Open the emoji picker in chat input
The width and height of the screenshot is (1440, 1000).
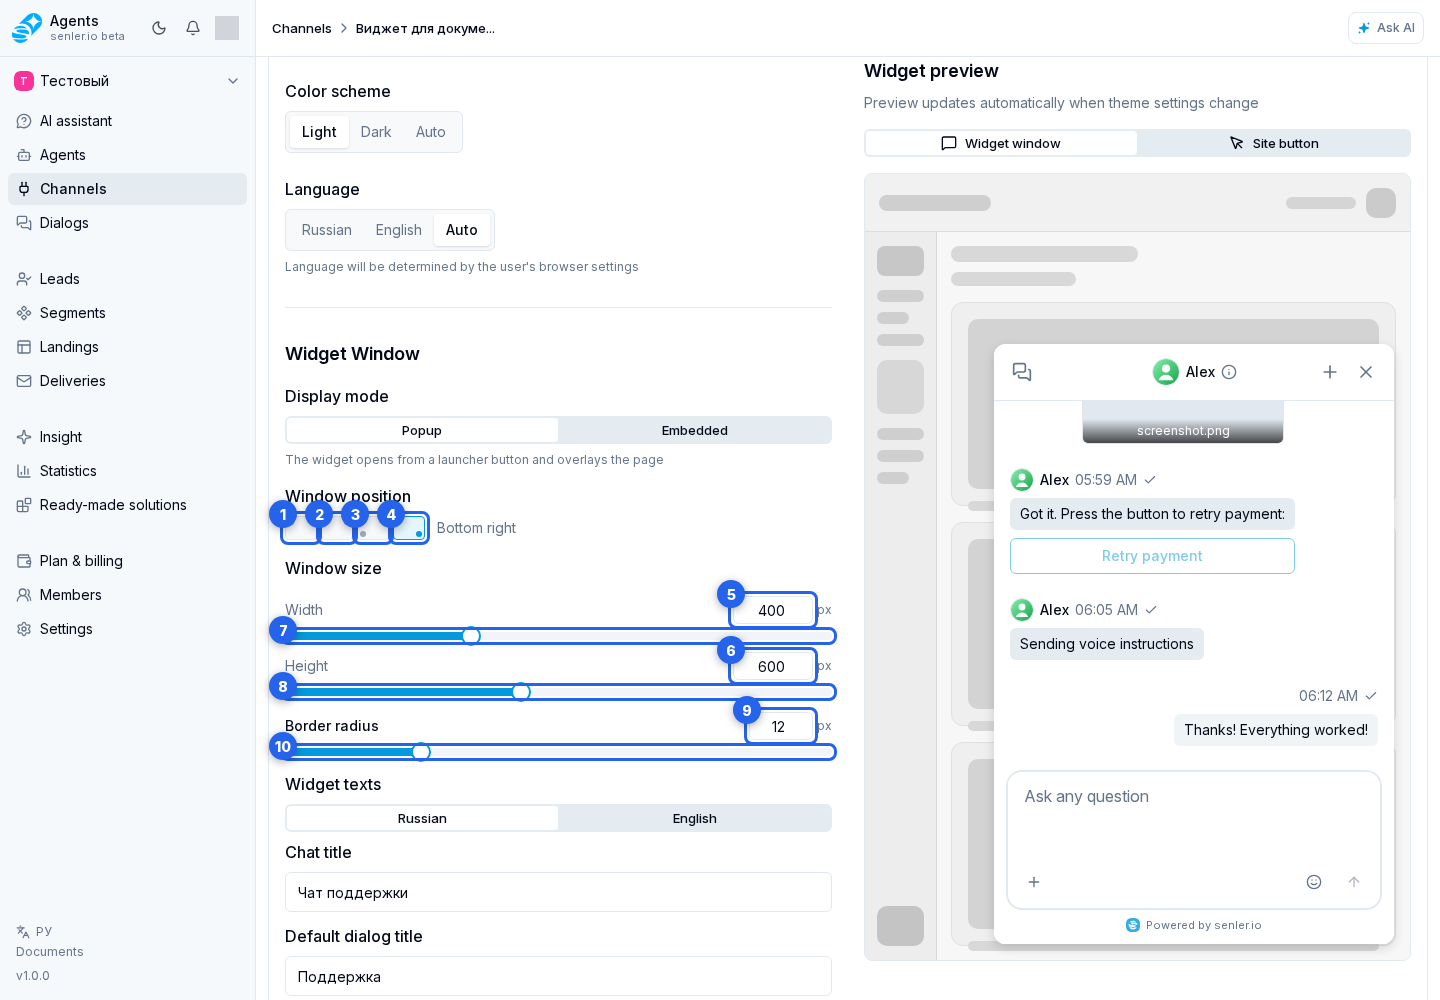tap(1314, 882)
